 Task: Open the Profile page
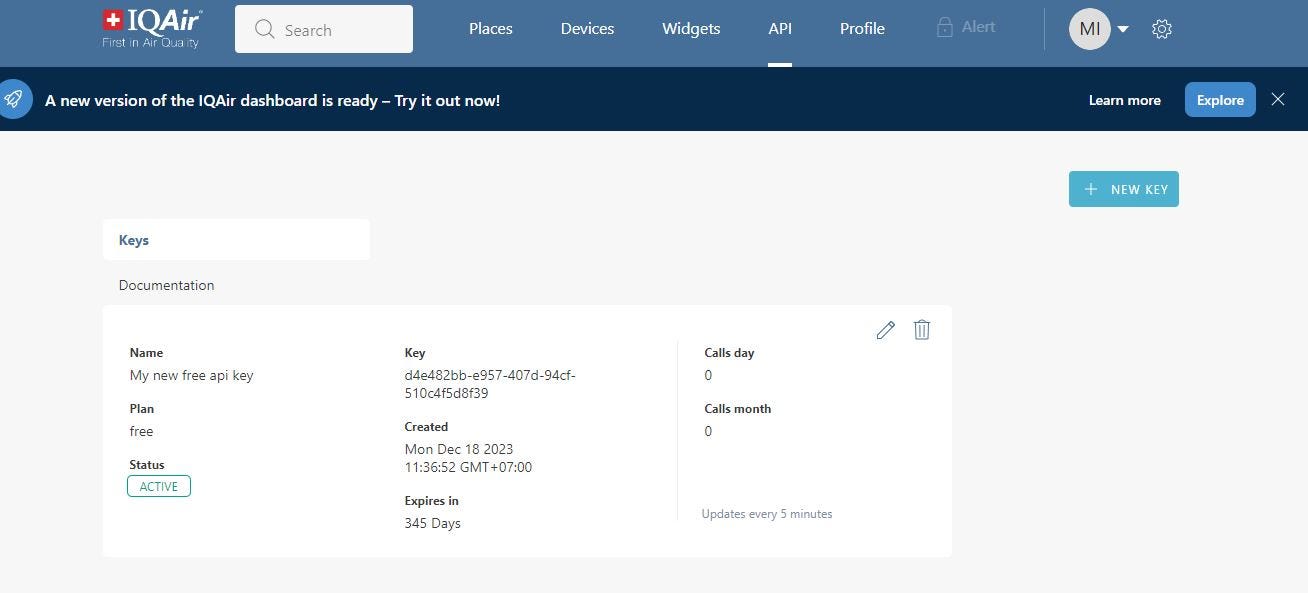[862, 29]
